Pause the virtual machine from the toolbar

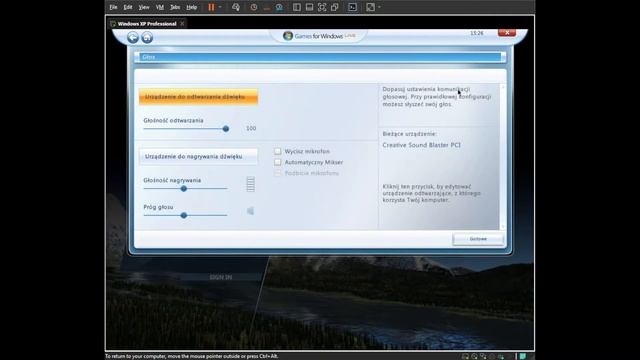click(211, 7)
